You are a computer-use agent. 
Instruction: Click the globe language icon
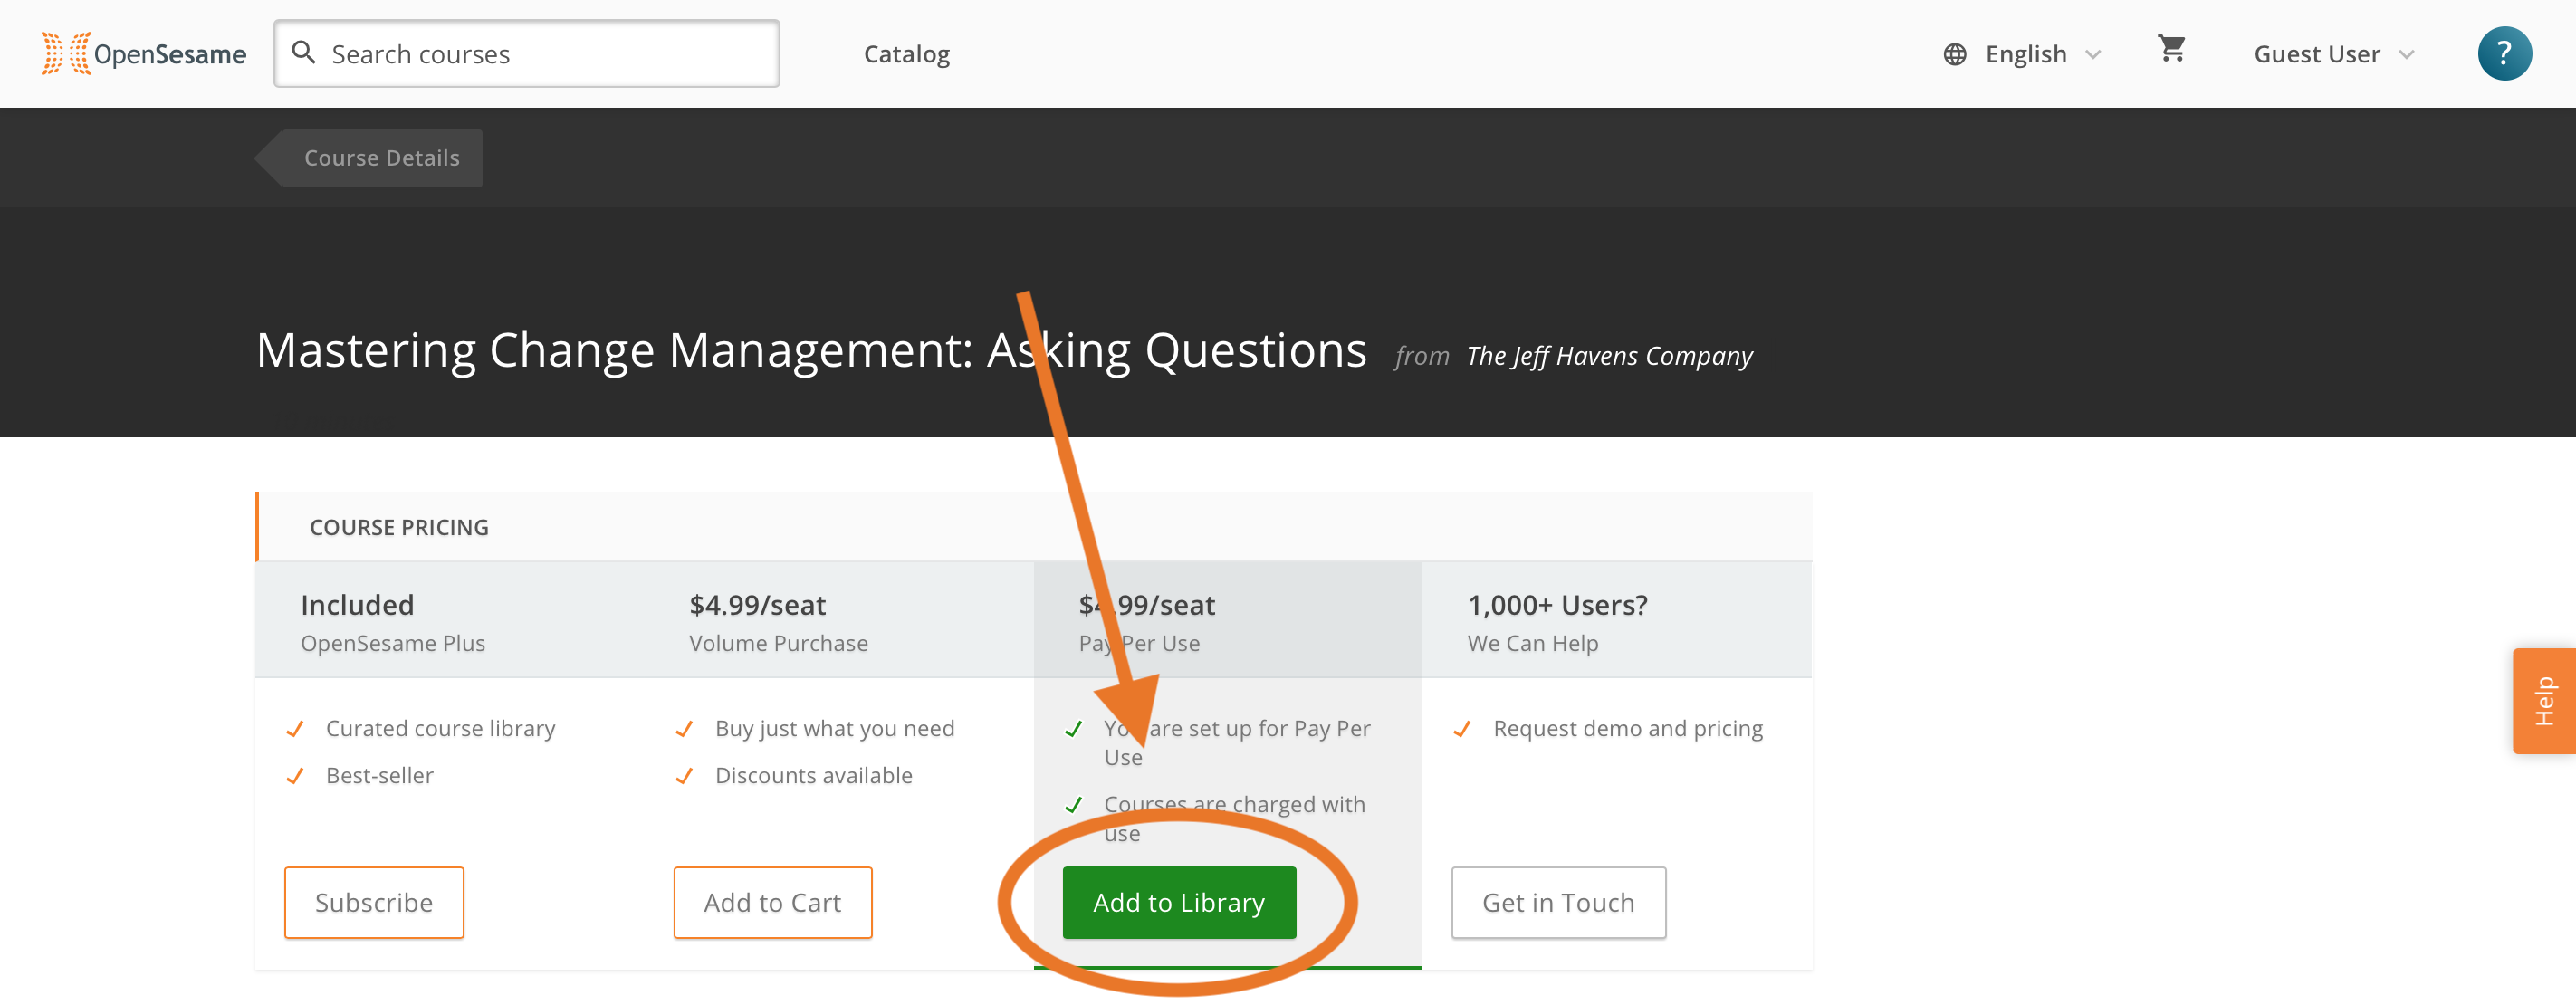tap(1954, 54)
